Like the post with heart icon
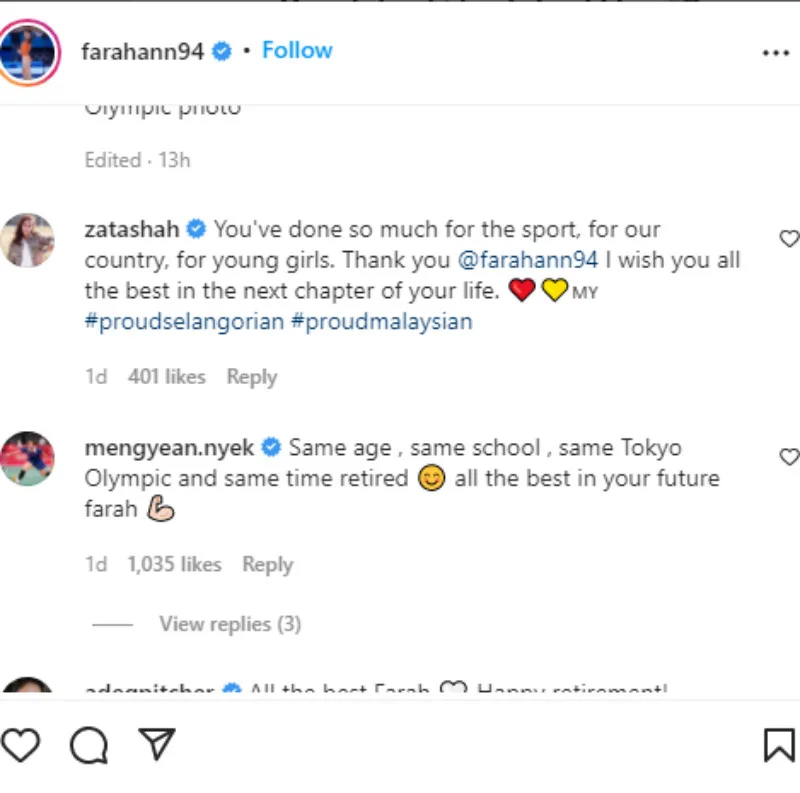Image resolution: width=800 pixels, height=793 pixels. click(20, 744)
